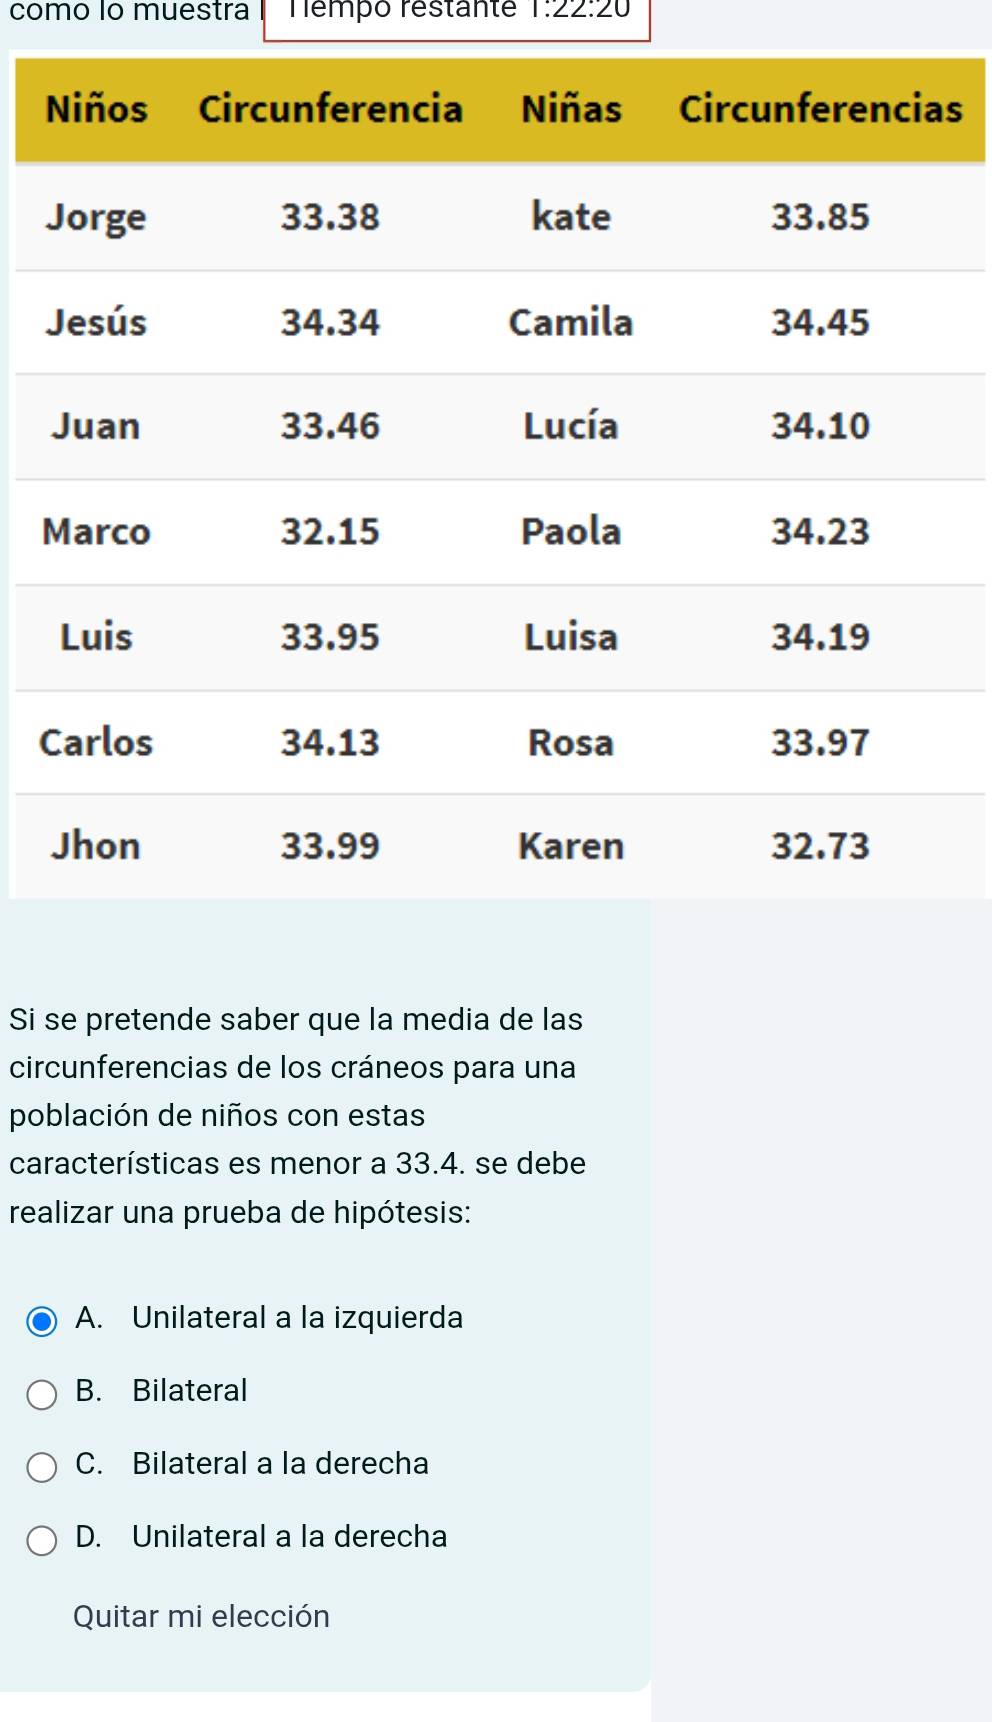Click Karen's circumference 32.73
This screenshot has height=1722, width=992.
pos(820,846)
